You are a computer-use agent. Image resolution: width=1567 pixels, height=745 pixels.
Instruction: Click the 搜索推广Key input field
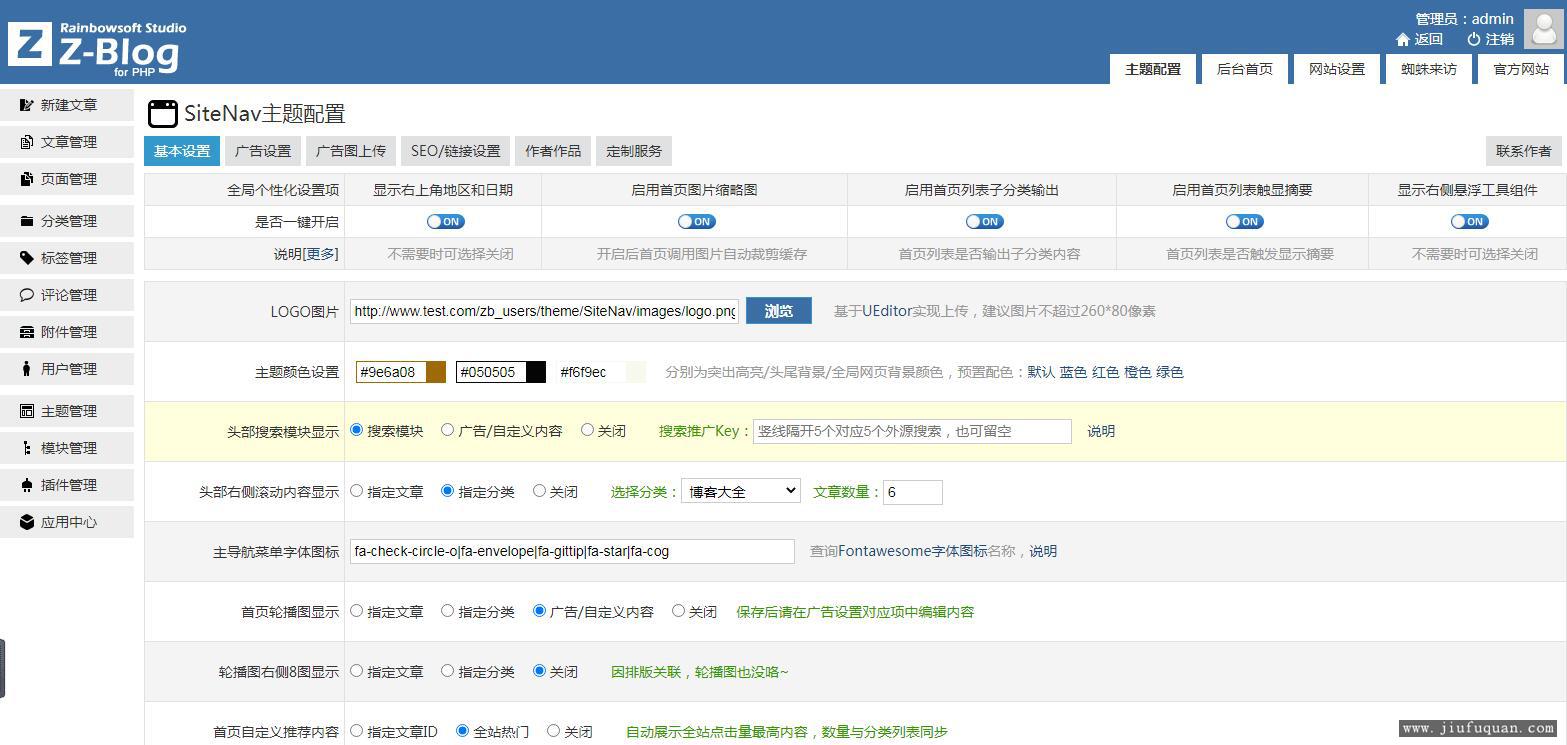(912, 431)
